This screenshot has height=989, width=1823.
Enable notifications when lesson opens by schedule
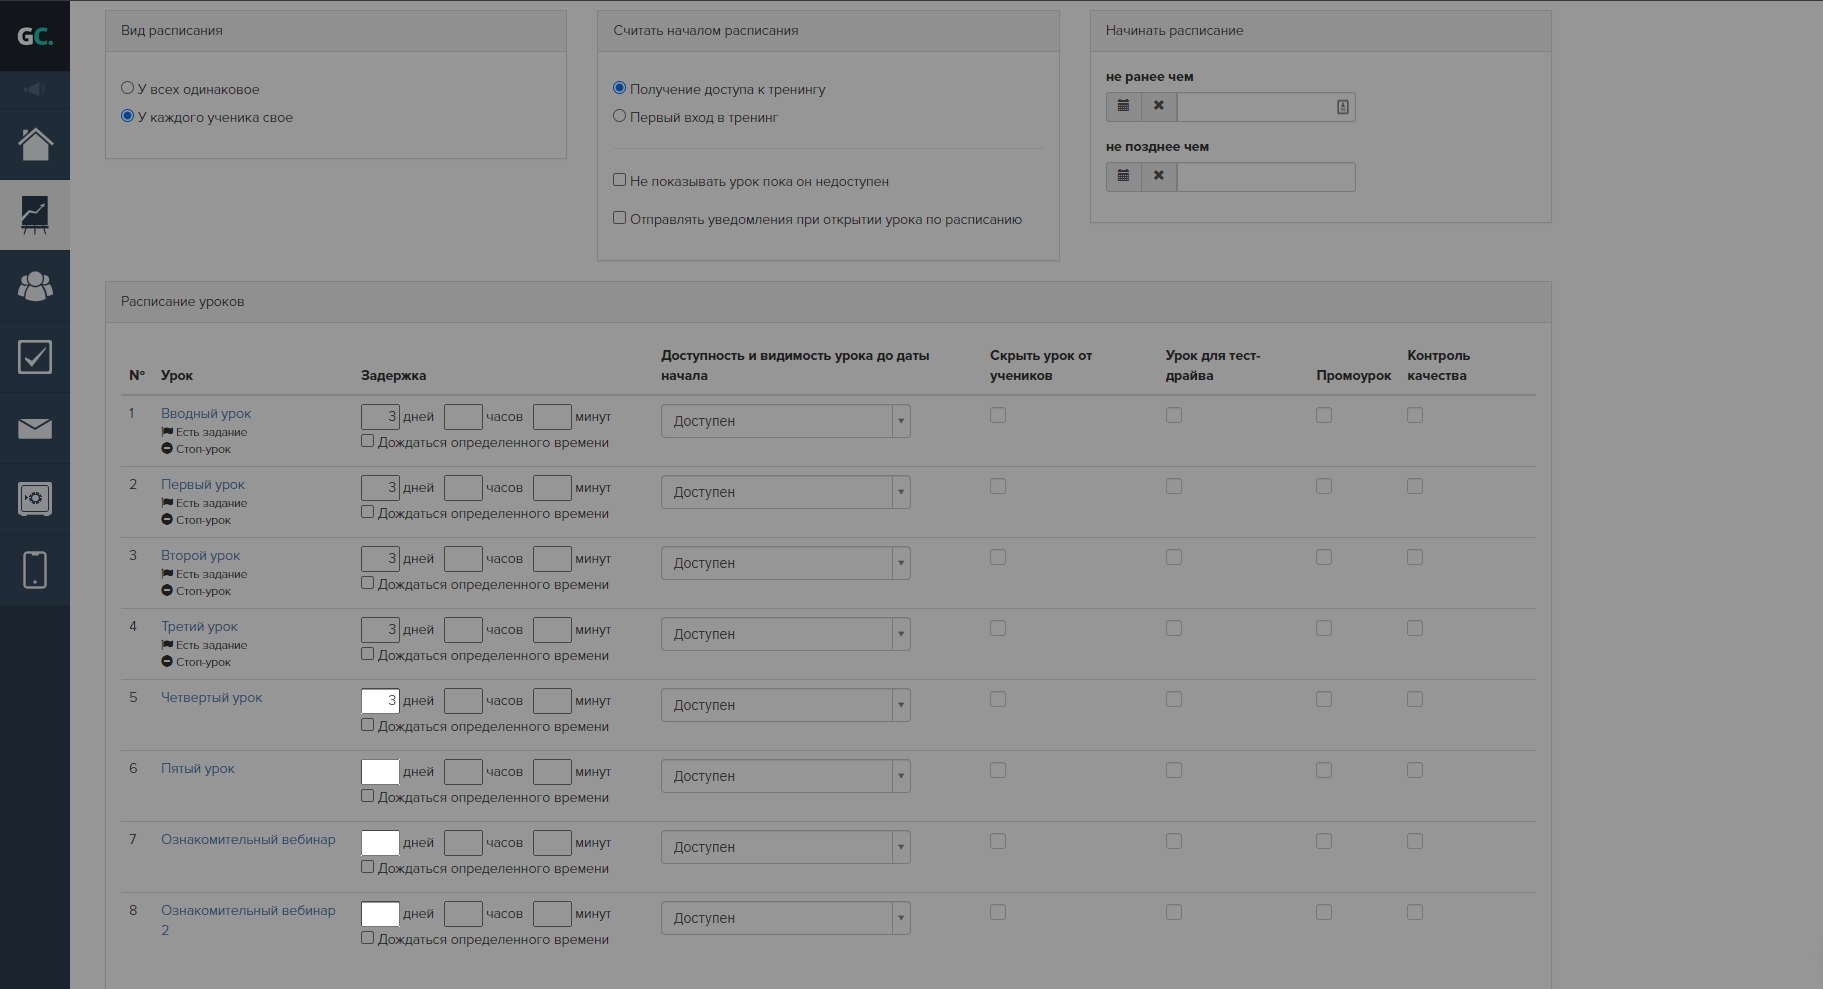coord(619,218)
